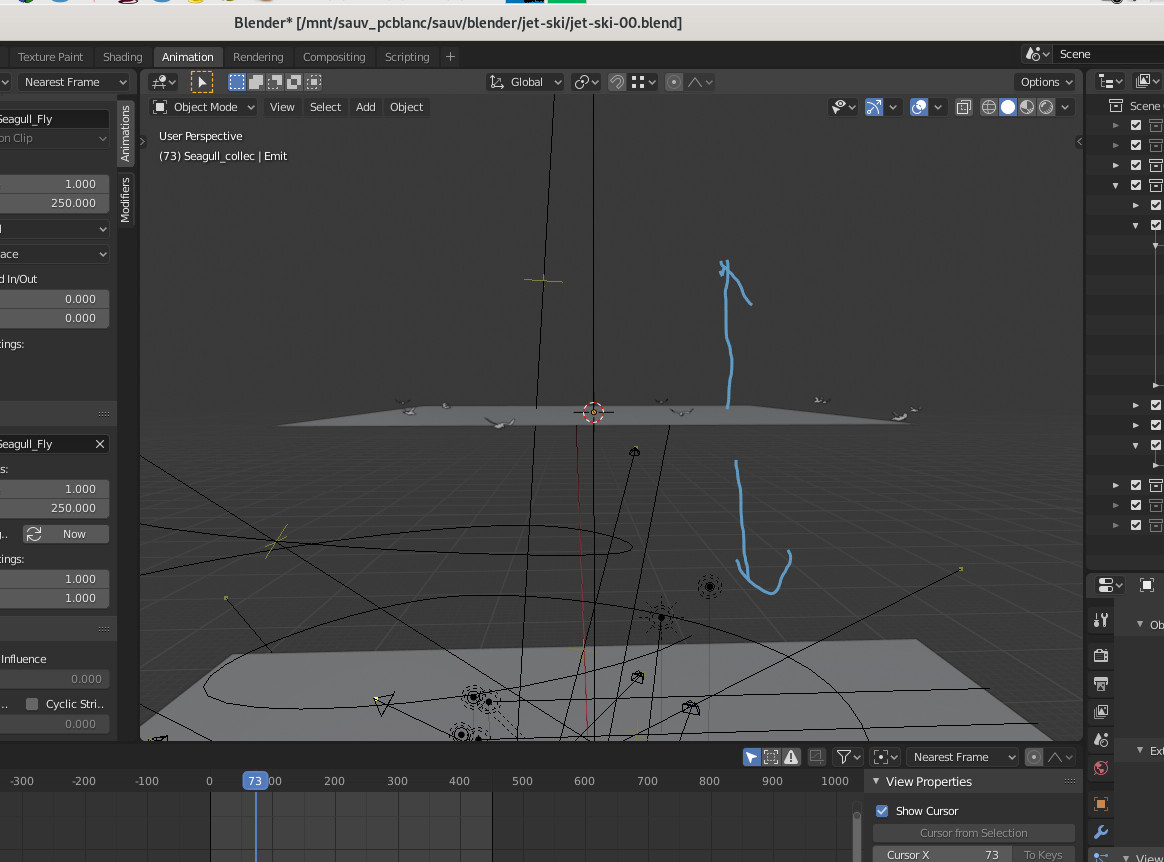The height and width of the screenshot is (862, 1164).
Task: Toggle proportional editing in viewport header
Action: pos(673,82)
